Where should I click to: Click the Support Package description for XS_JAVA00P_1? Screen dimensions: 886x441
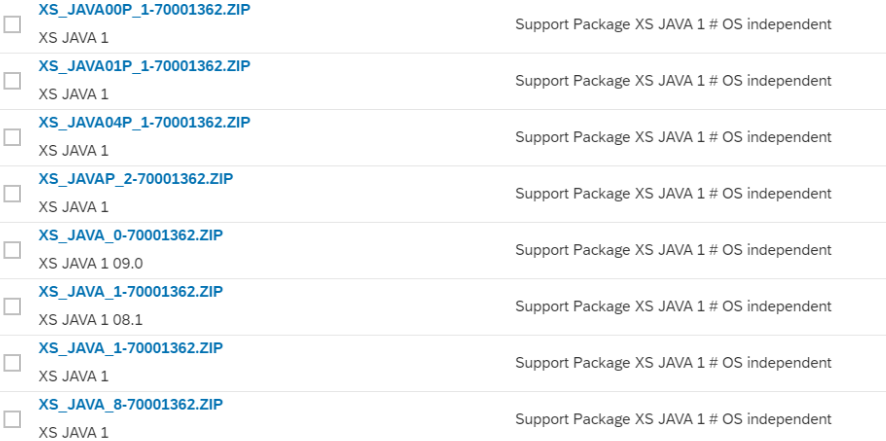point(673,24)
